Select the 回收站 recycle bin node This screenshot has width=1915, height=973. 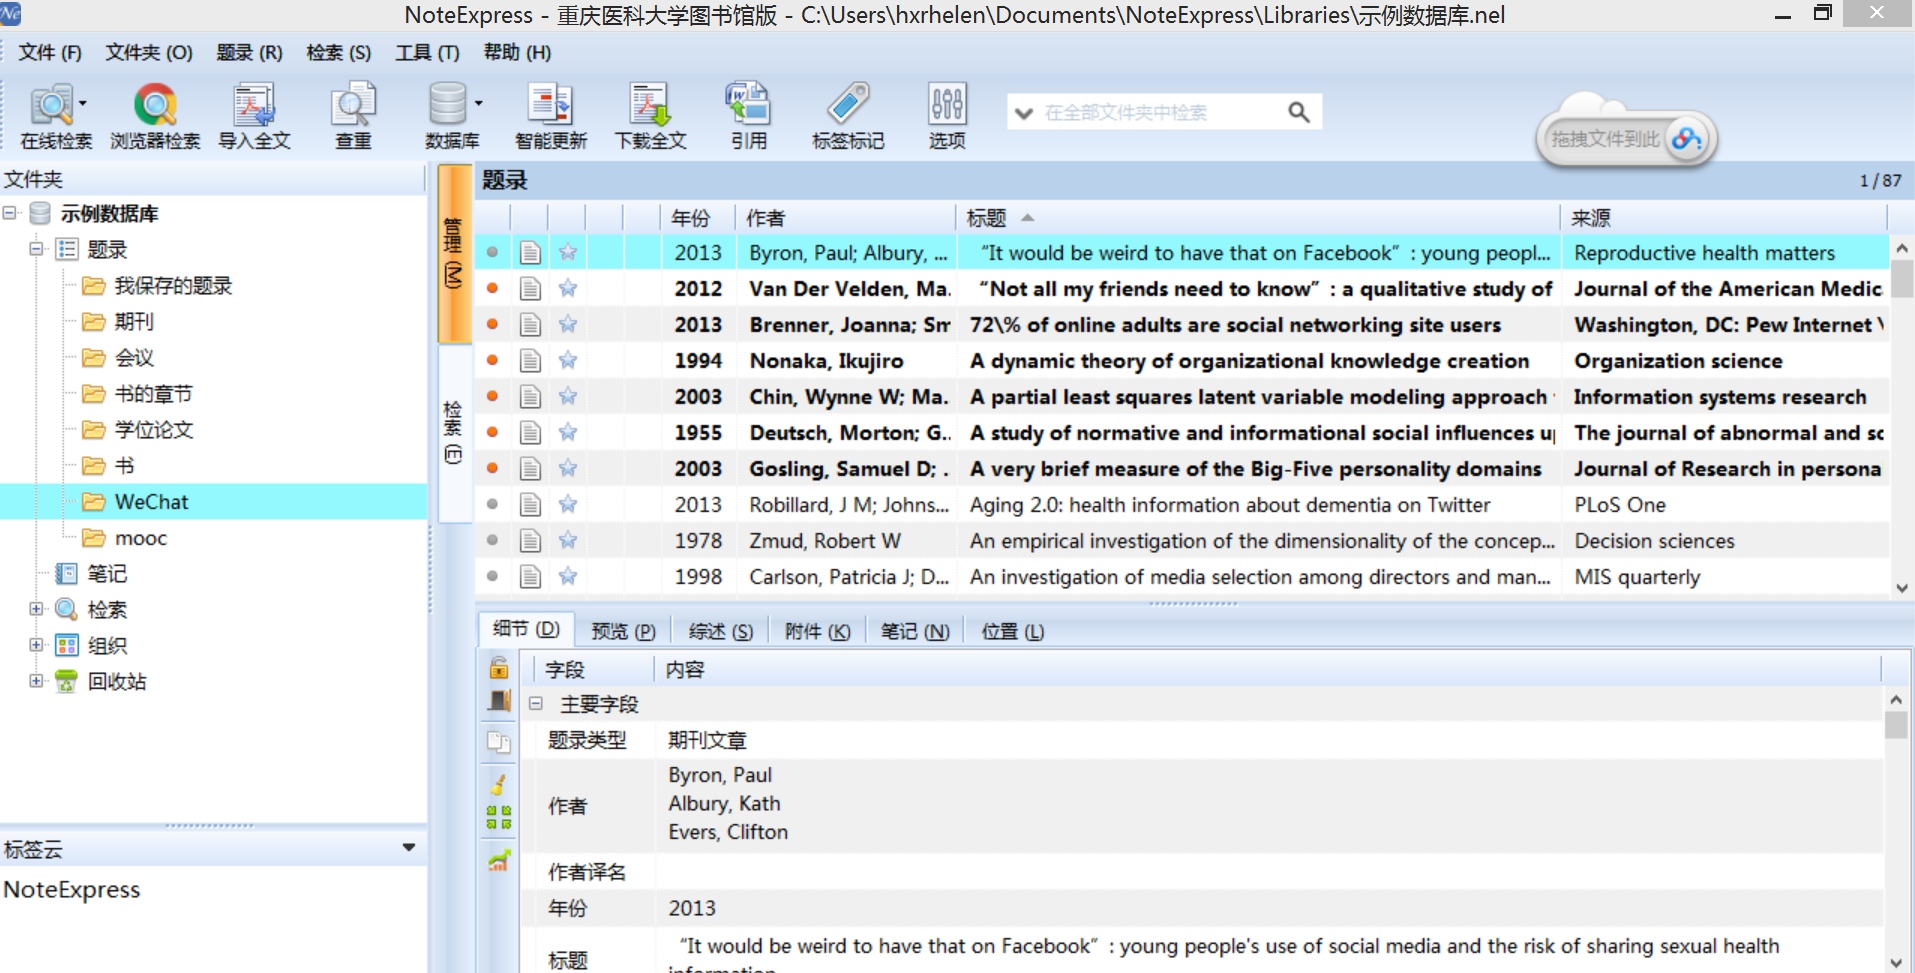(x=116, y=682)
